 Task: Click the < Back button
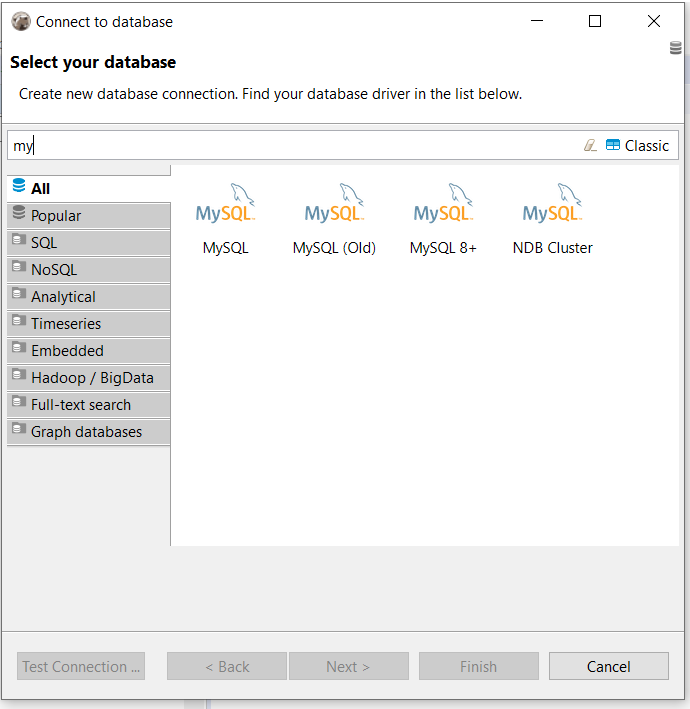[x=227, y=666]
